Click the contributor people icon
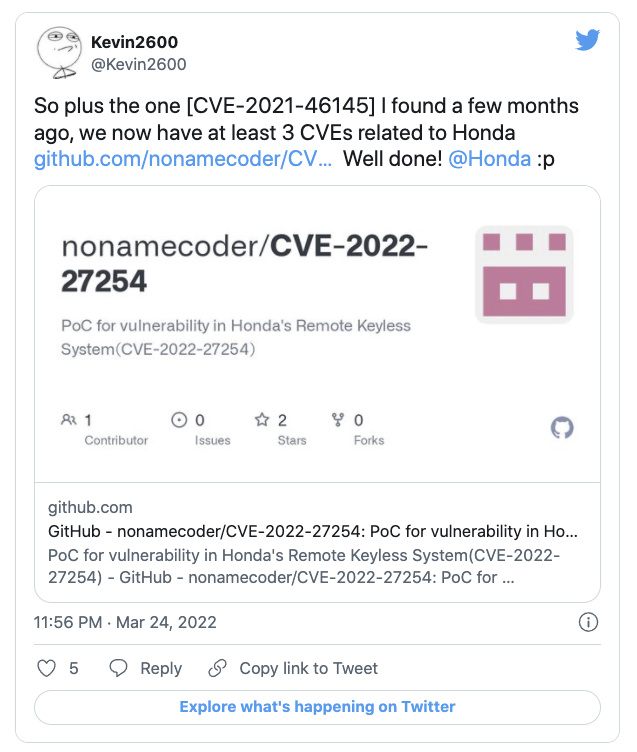 pyautogui.click(x=69, y=420)
